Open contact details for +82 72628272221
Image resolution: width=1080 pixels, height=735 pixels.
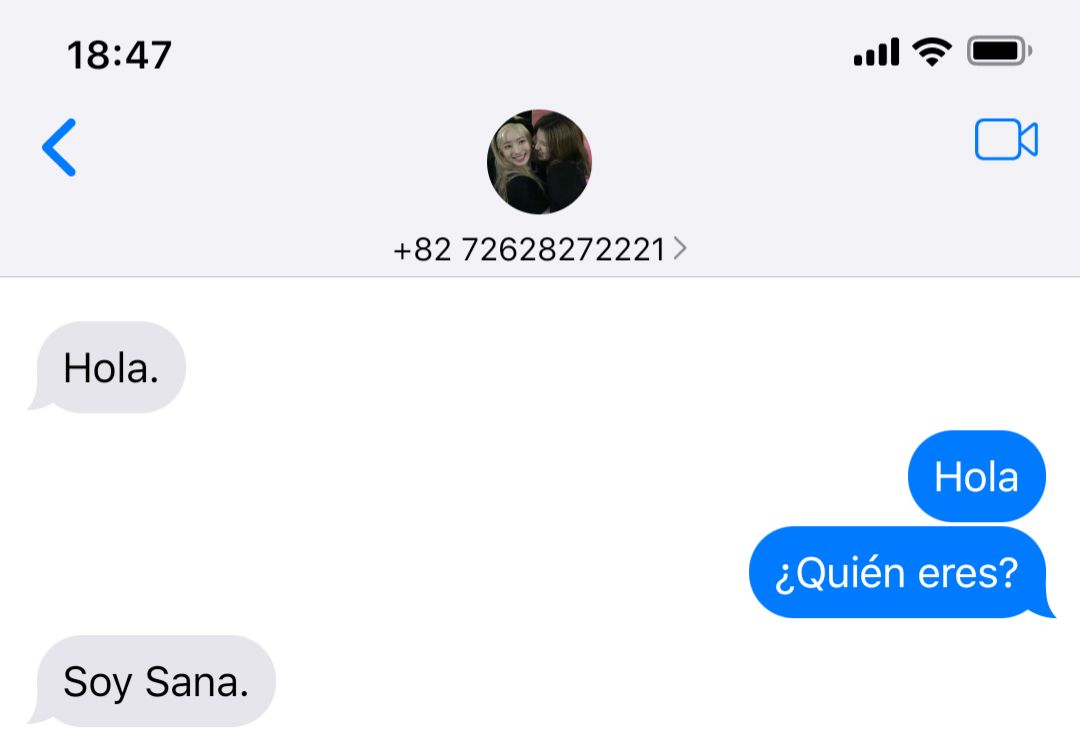pyautogui.click(x=539, y=249)
